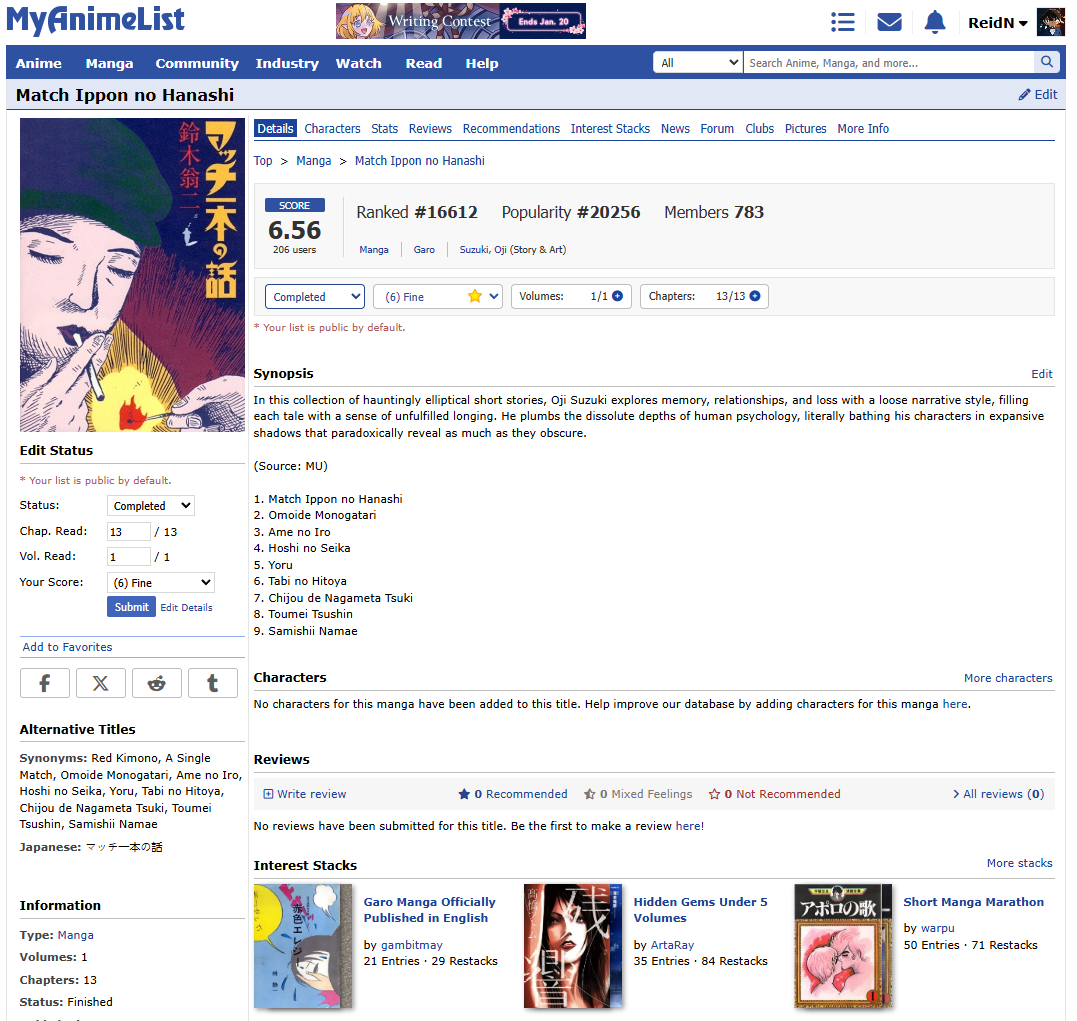This screenshot has width=1077, height=1021.
Task: Click warpu user link
Action: [x=938, y=928]
